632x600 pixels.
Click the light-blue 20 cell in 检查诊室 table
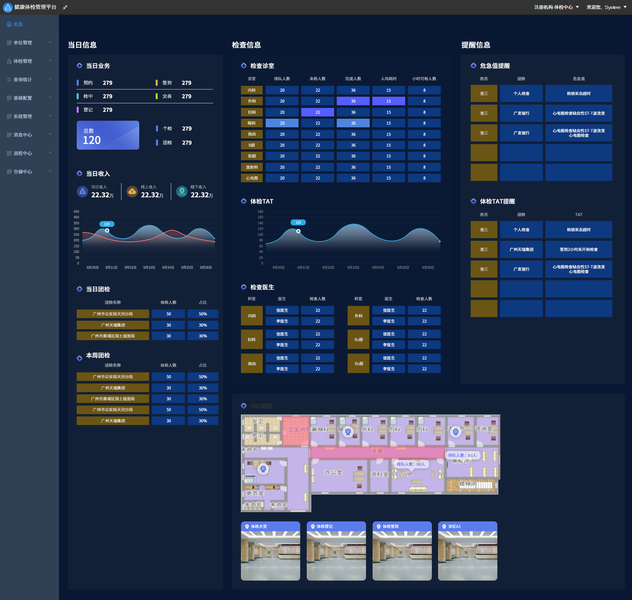click(x=282, y=123)
